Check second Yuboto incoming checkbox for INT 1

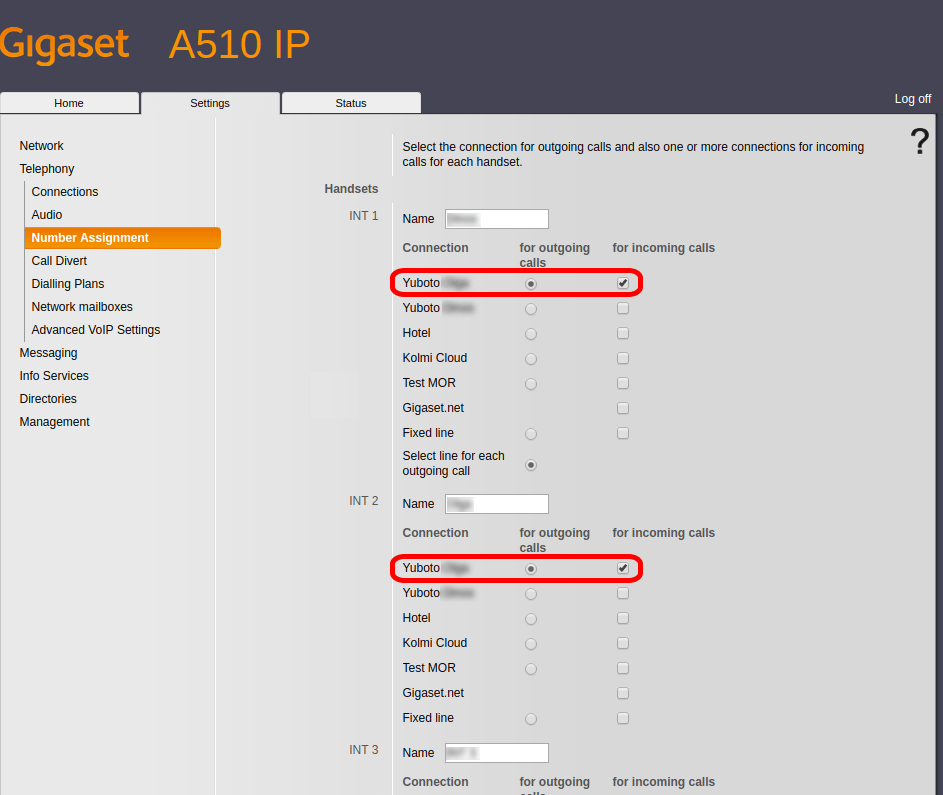tap(622, 308)
